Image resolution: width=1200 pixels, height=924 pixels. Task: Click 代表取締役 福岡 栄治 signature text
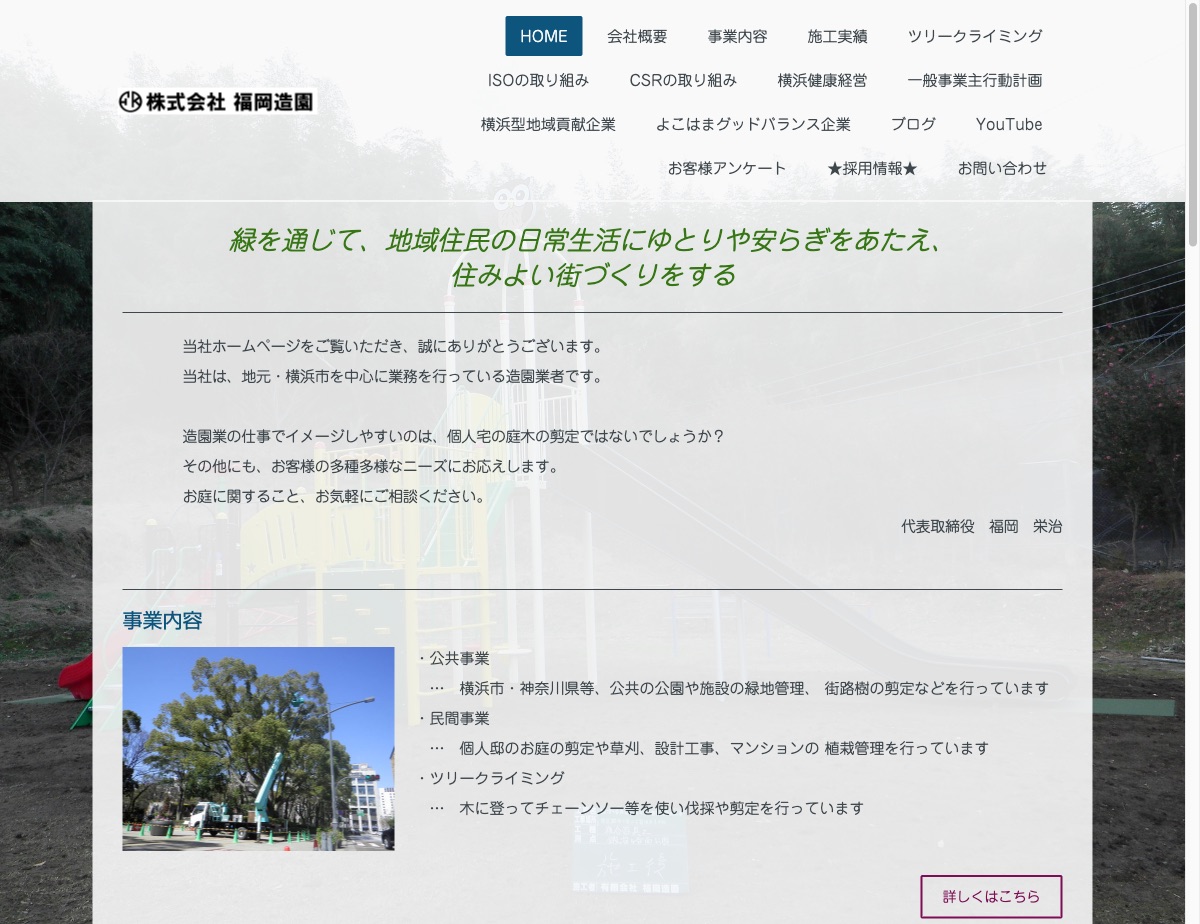[982, 526]
